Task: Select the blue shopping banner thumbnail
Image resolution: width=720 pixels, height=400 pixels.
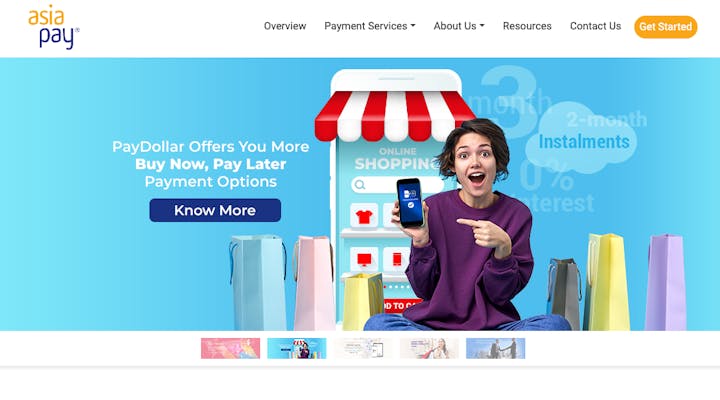Action: pos(297,348)
